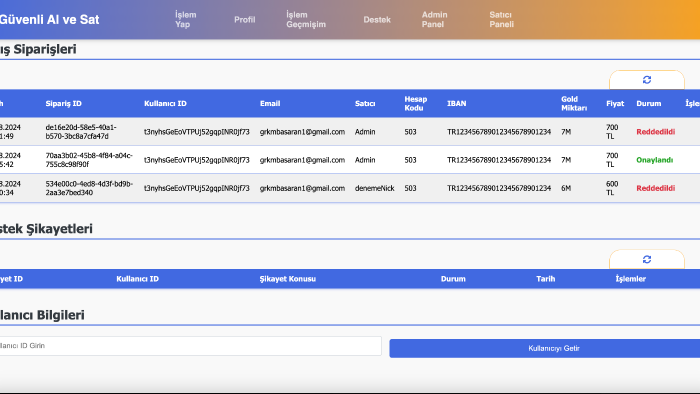Image resolution: width=700 pixels, height=394 pixels.
Task: Click the Hesap Kodu column header
Action: (x=416, y=104)
